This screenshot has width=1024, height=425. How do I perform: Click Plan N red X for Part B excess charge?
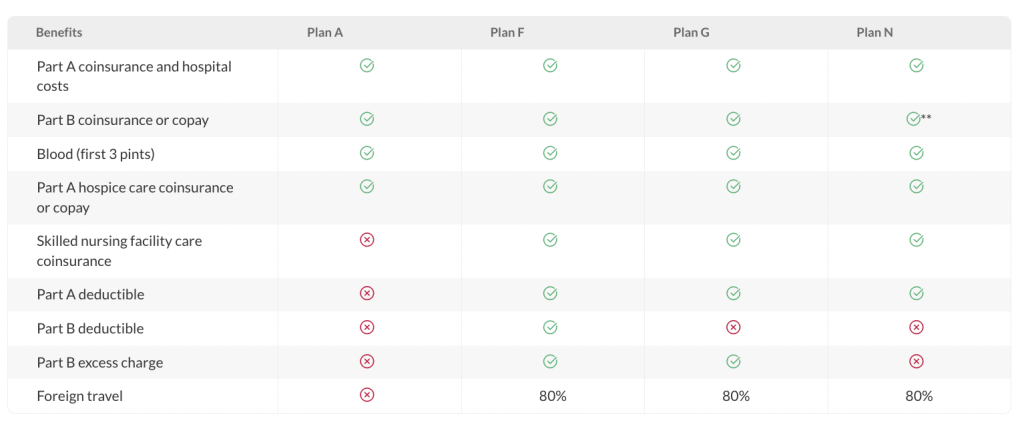click(x=916, y=361)
